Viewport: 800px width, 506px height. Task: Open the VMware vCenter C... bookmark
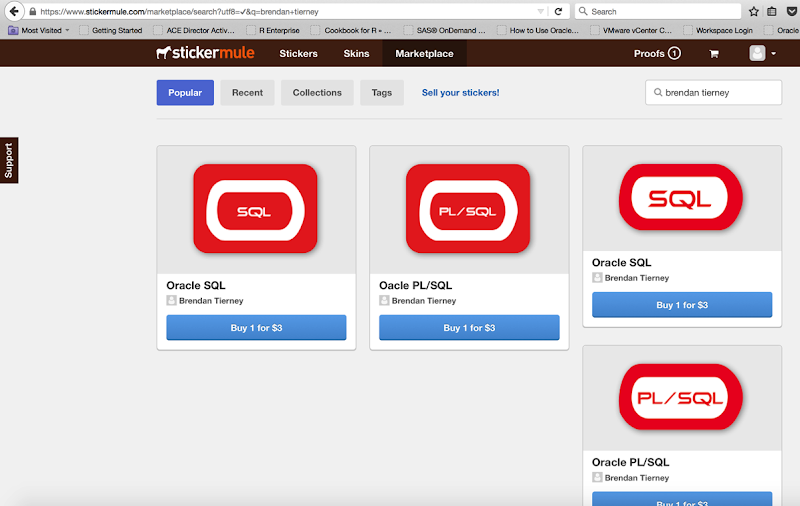631,31
